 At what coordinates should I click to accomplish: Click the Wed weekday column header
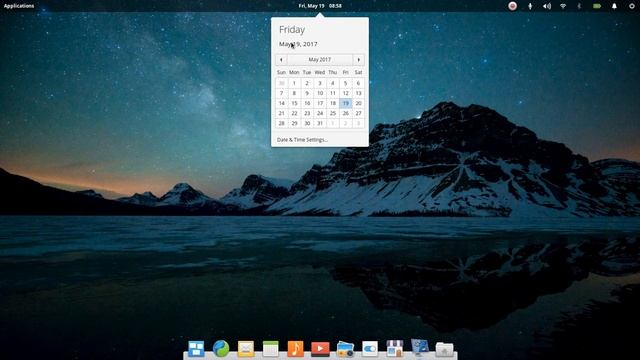[x=320, y=72]
